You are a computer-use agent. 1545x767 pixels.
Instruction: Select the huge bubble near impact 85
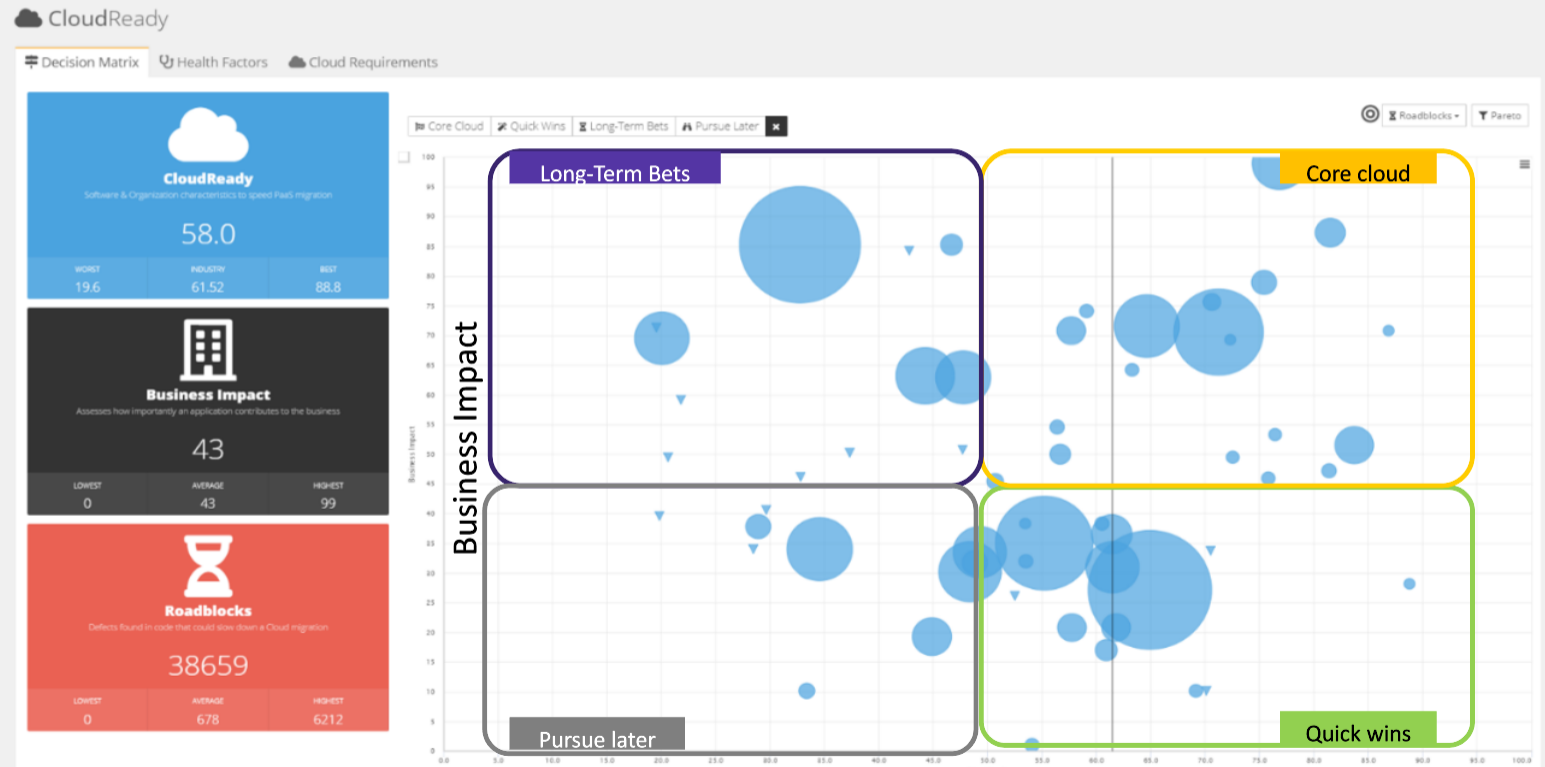(x=800, y=244)
